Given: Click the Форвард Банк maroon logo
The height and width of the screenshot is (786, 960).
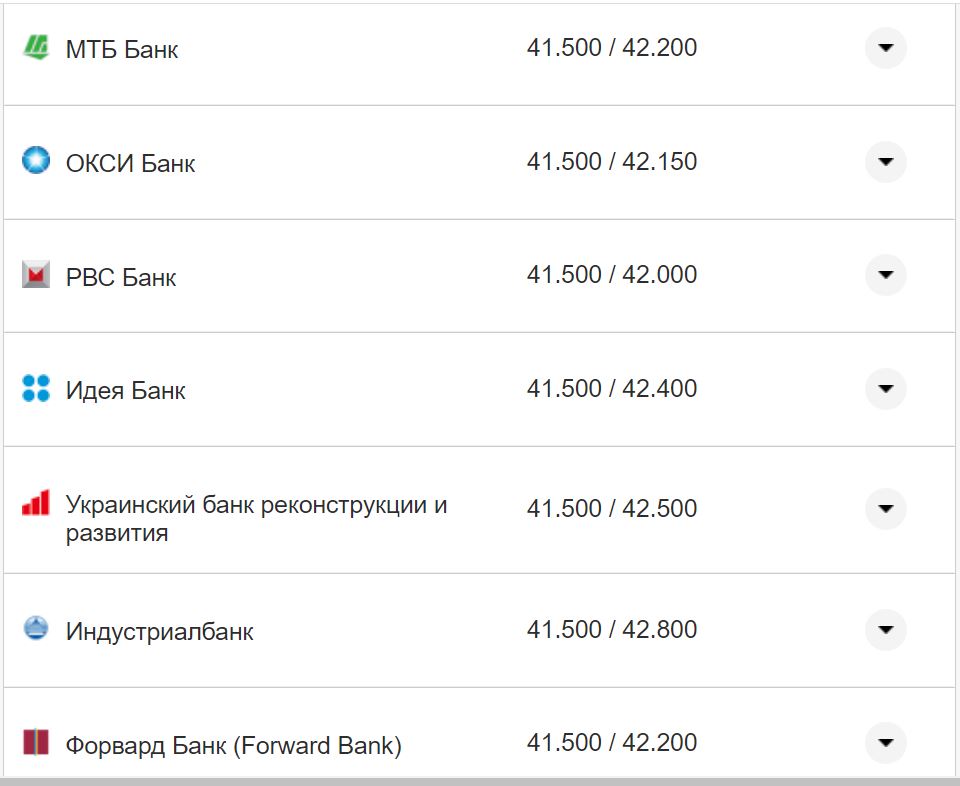Looking at the screenshot, I should coord(36,743).
